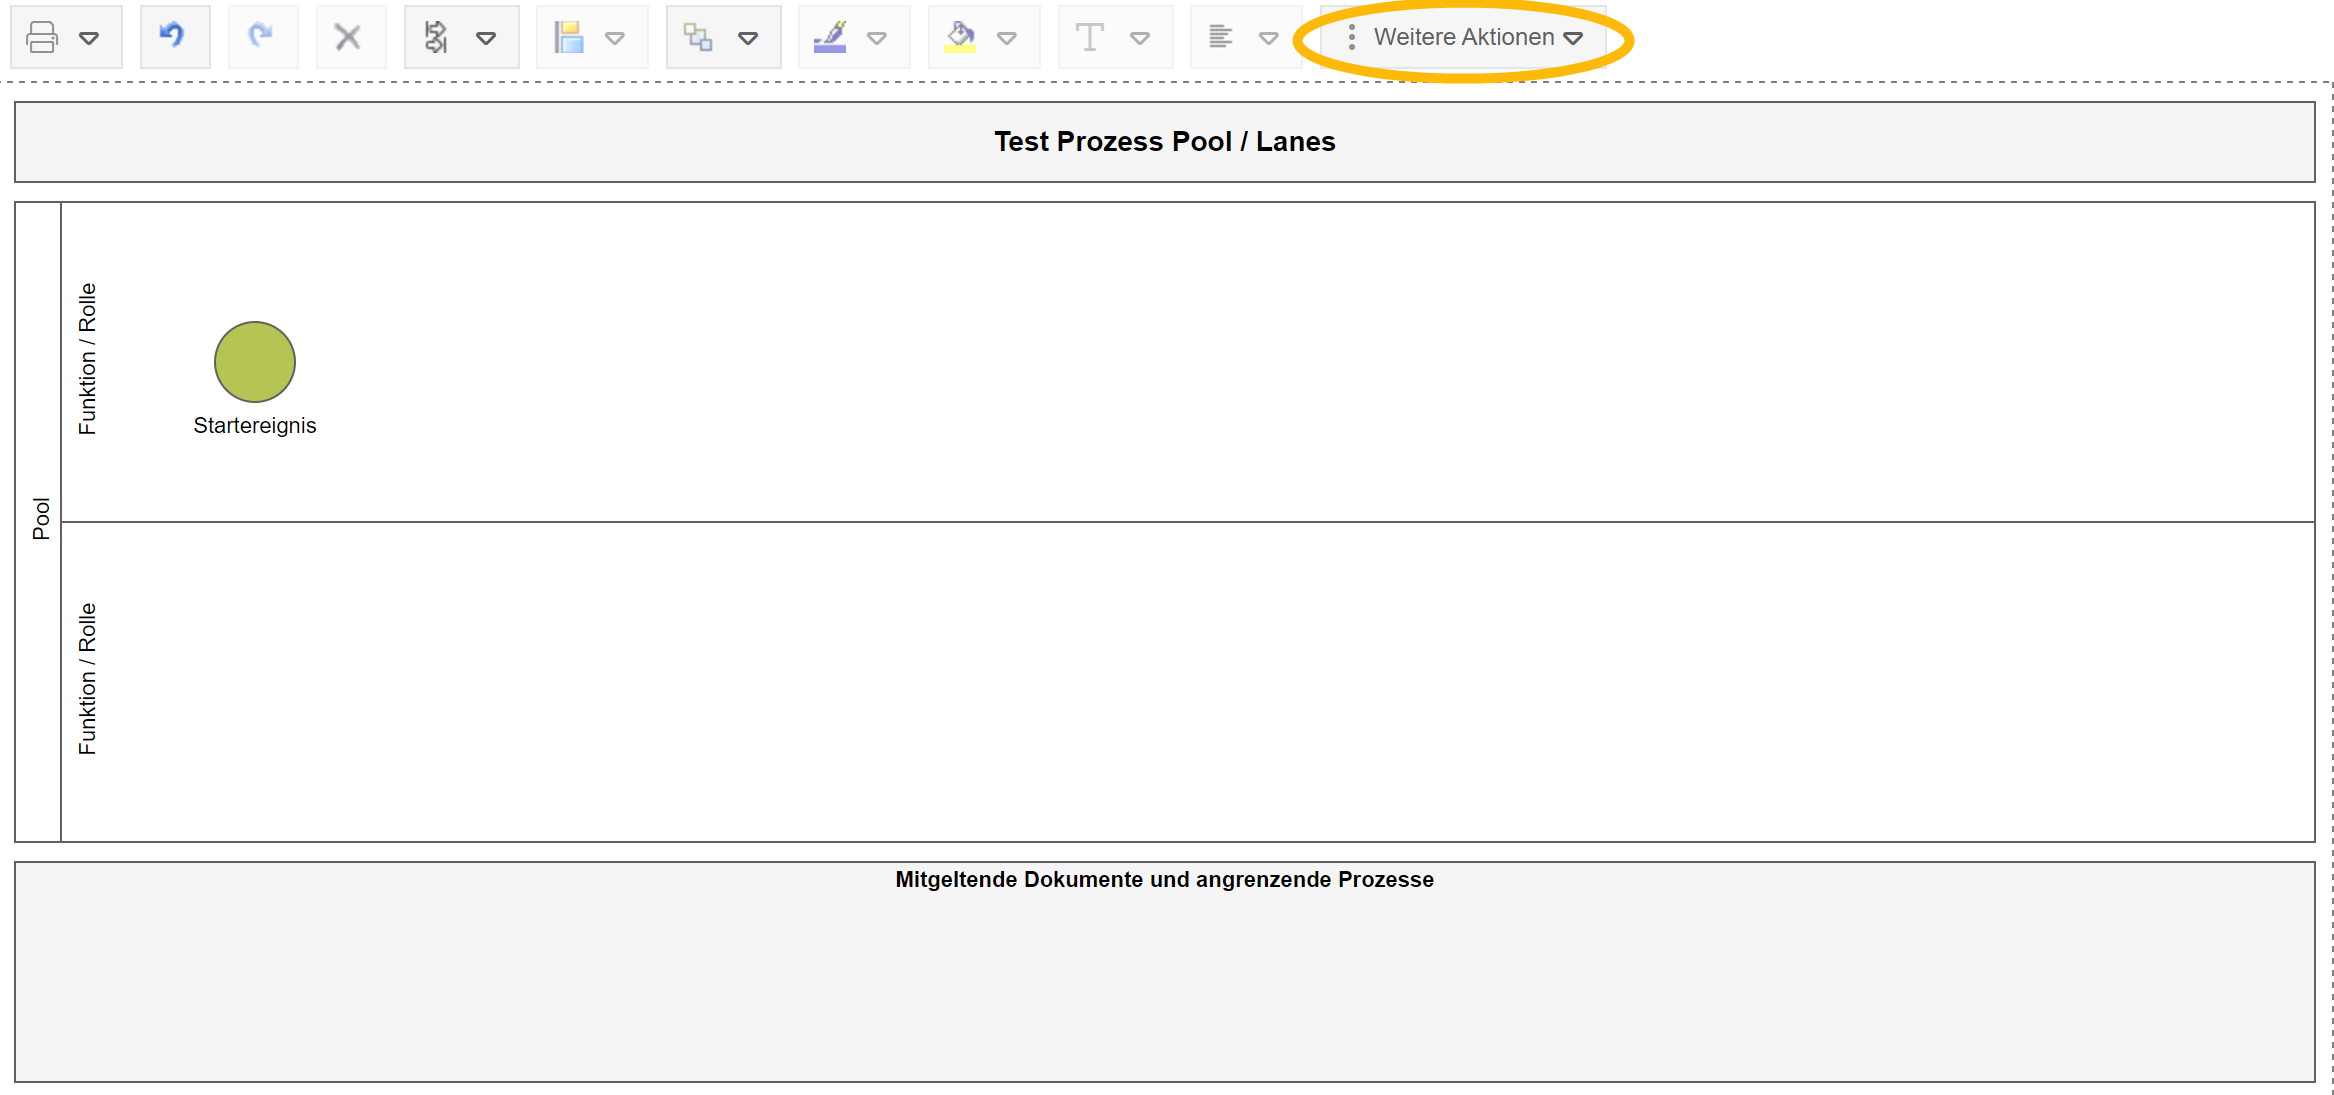Click the Test Prozess Pool / Lanes title
Viewport: 2334px width, 1095px height.
click(x=1164, y=142)
